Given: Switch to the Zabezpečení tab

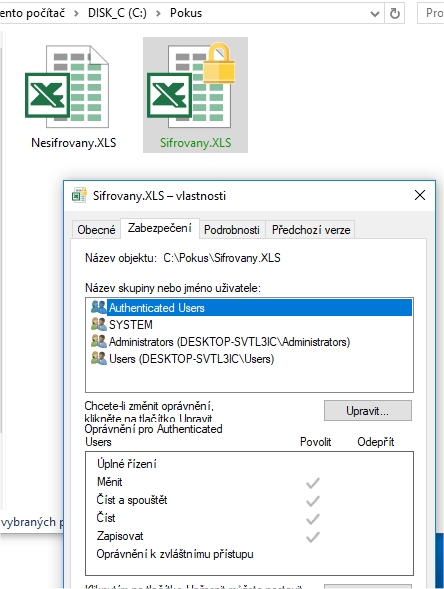Looking at the screenshot, I should tap(160, 228).
